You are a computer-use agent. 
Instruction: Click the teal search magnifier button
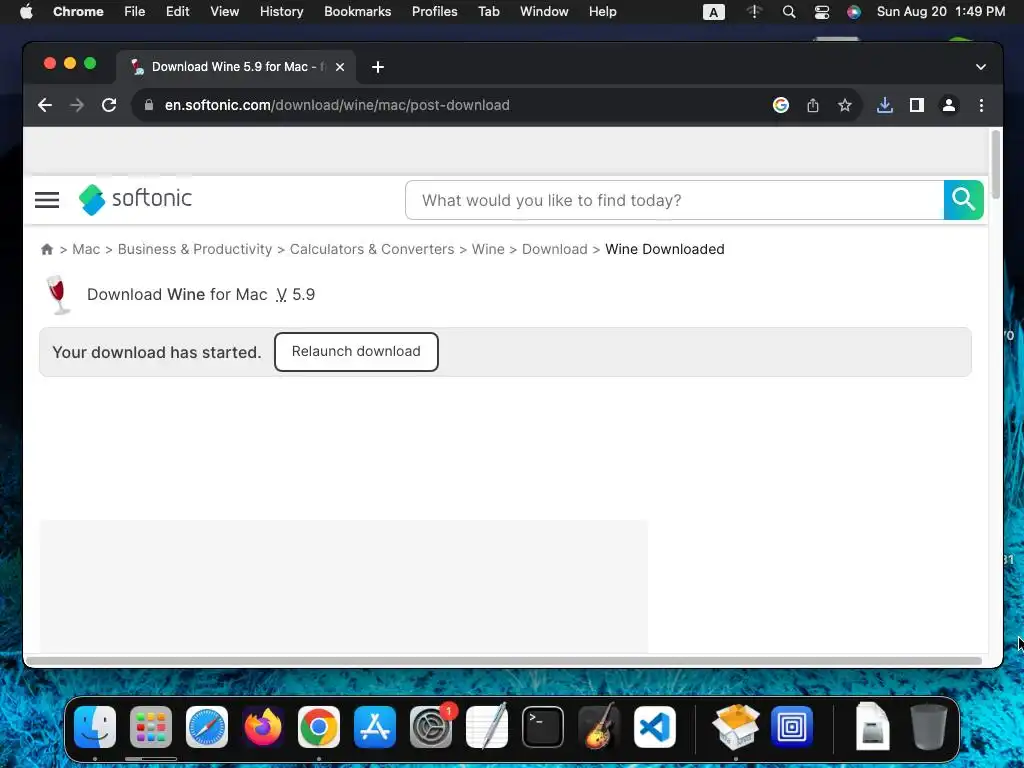pyautogui.click(x=963, y=200)
